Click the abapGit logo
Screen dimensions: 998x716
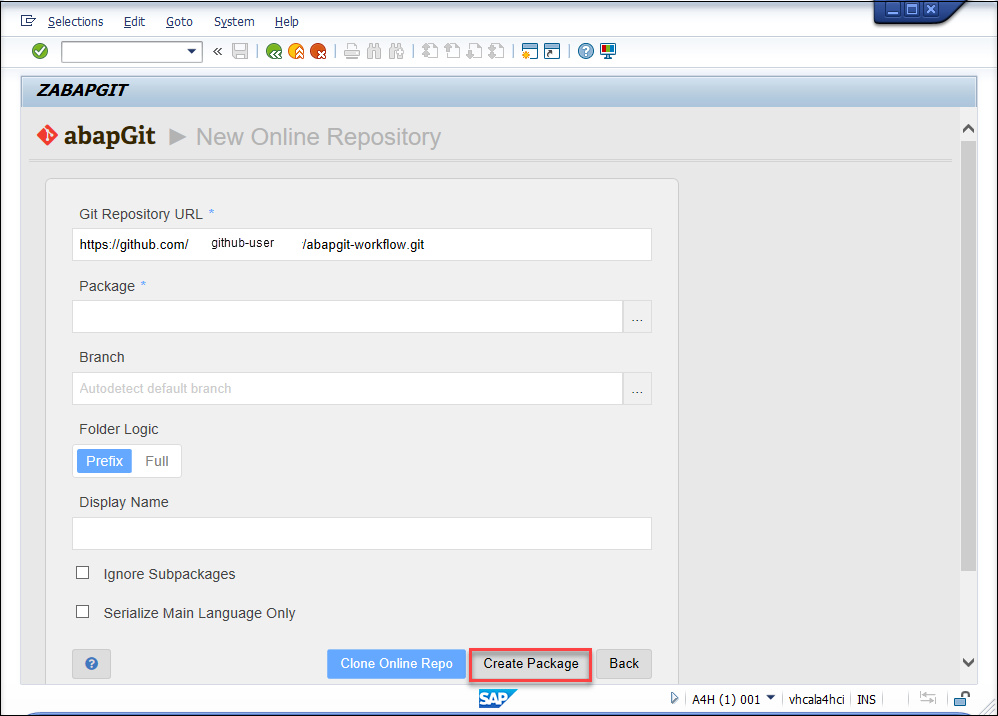96,136
